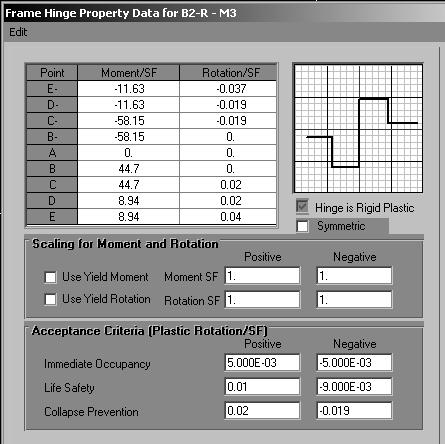Toggle the Symmetric checkbox
This screenshot has height=444, width=445.
302,226
